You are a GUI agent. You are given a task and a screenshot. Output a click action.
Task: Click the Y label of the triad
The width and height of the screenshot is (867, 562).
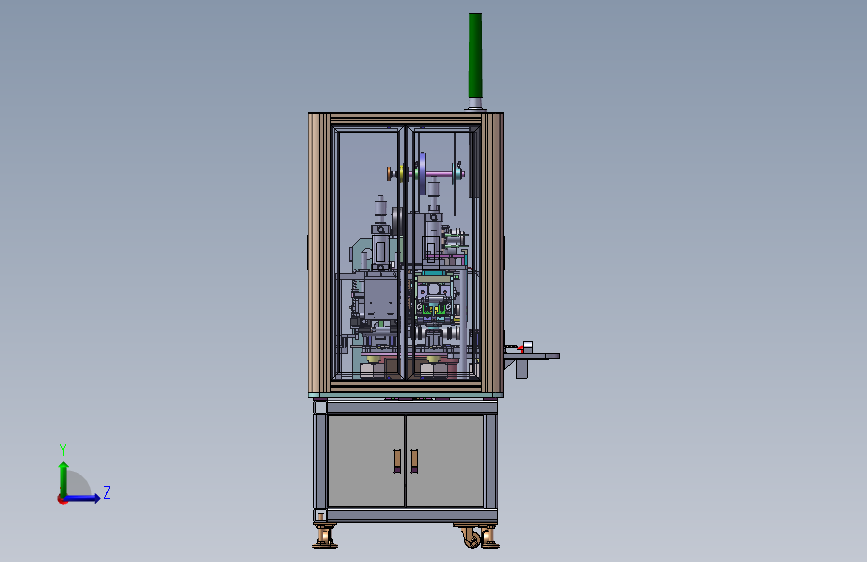[63, 450]
